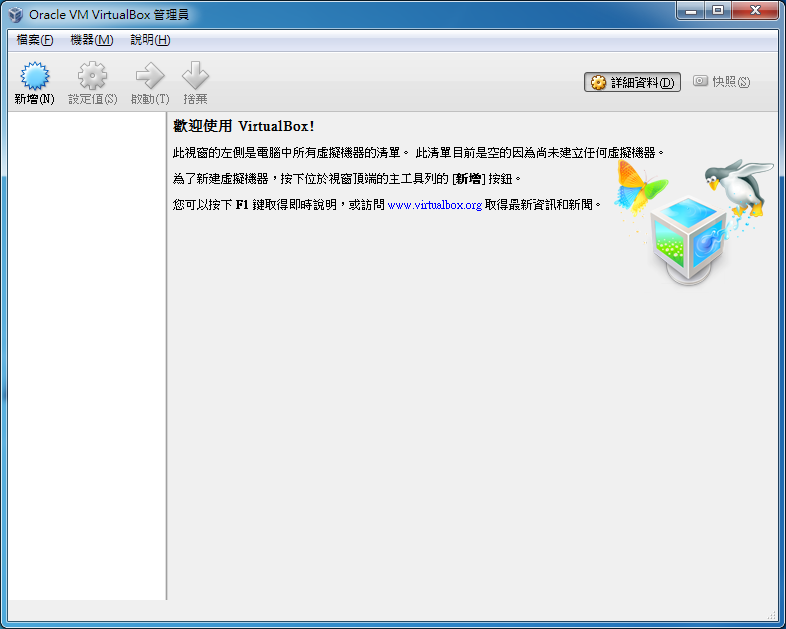Click the empty virtual machine list pane

[87, 356]
